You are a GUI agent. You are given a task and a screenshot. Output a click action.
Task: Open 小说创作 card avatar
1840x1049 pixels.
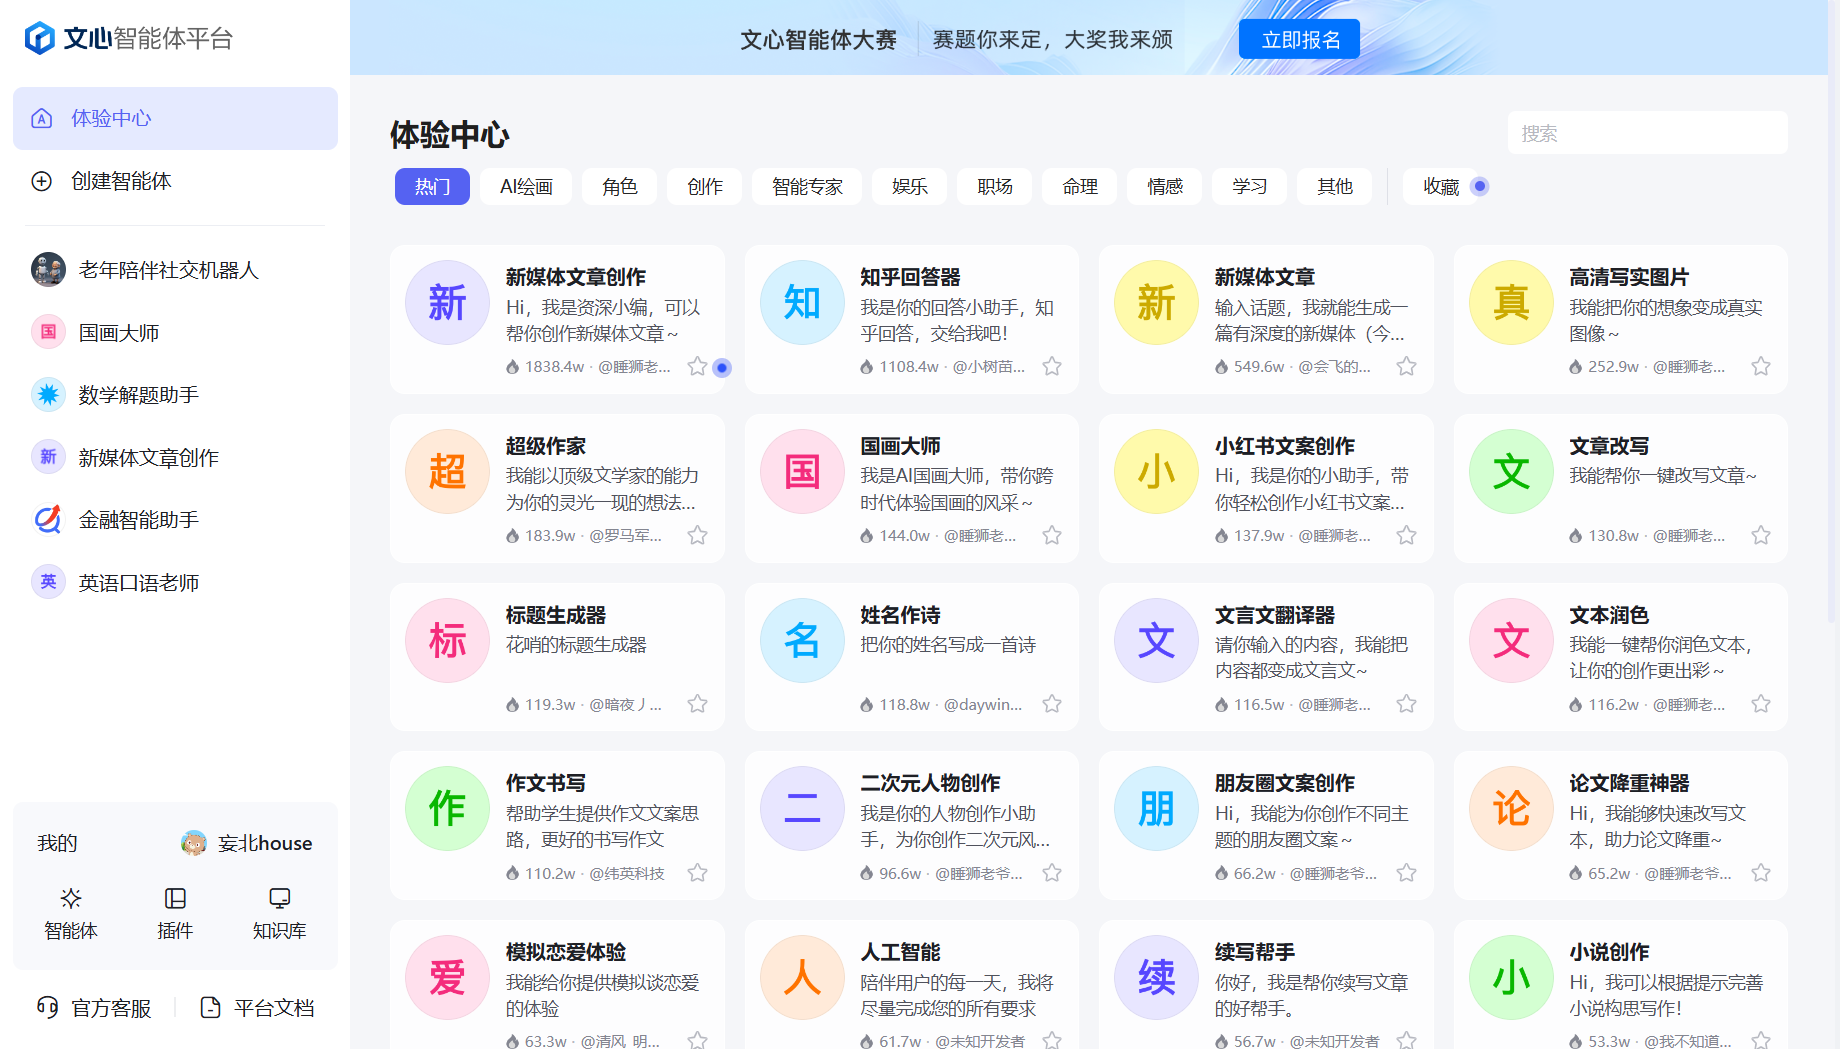(x=1511, y=977)
